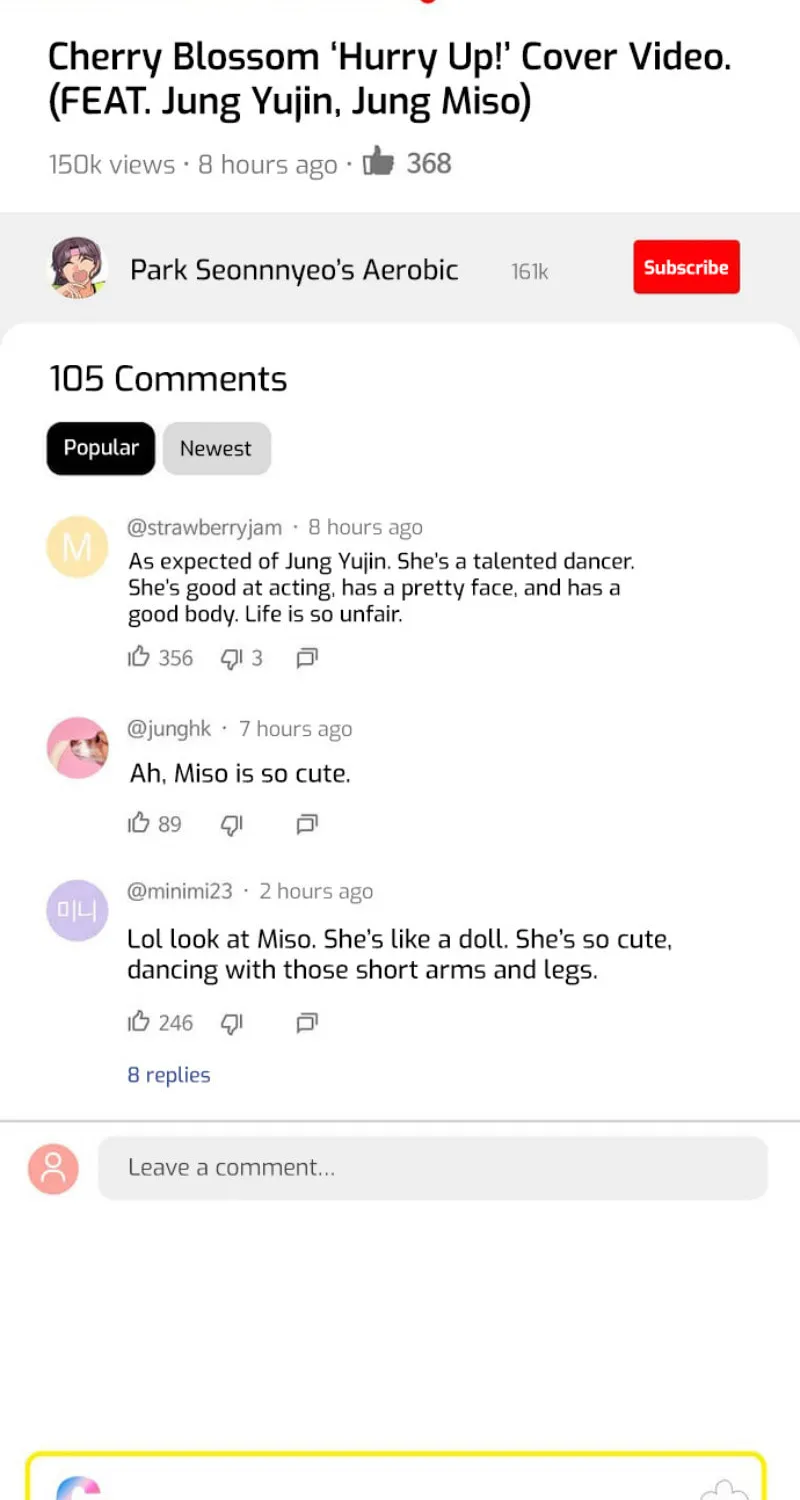Like @junghk's comment about Miso

139,823
